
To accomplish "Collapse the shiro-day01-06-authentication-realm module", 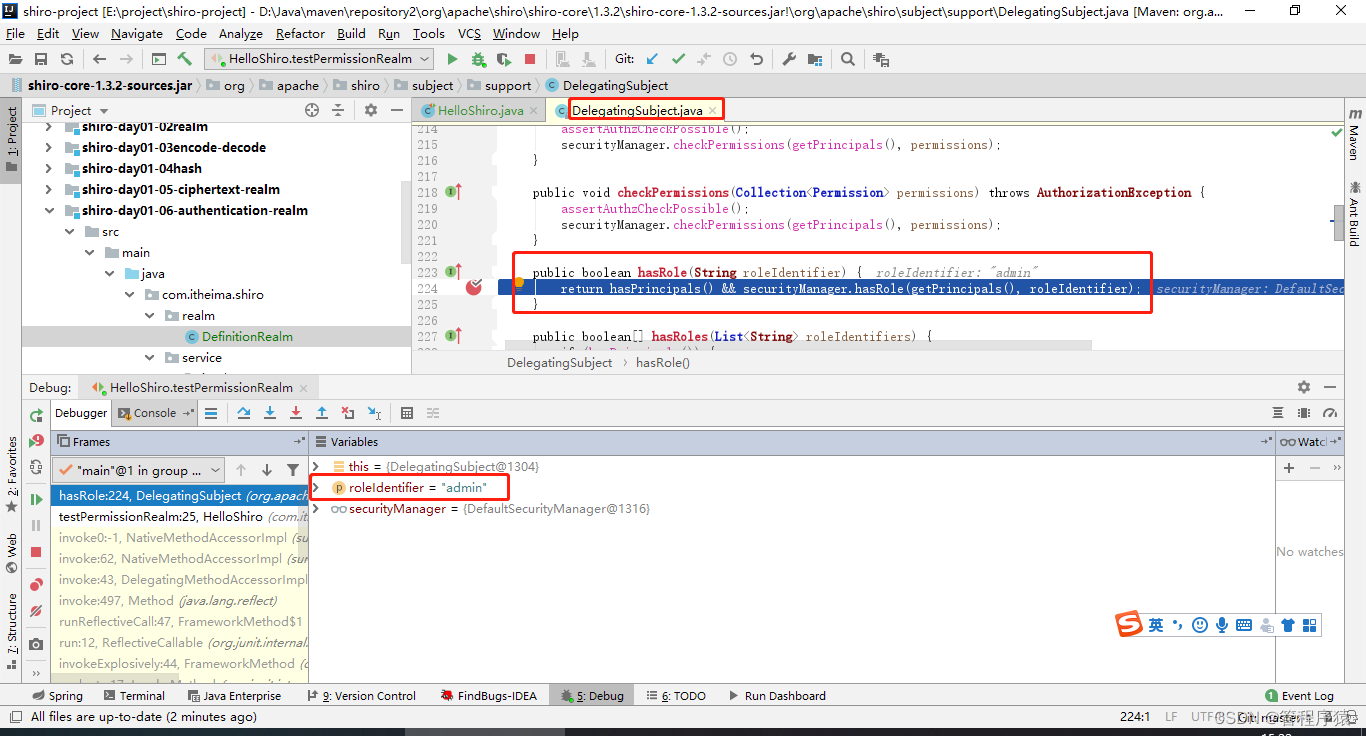I will tap(48, 211).
